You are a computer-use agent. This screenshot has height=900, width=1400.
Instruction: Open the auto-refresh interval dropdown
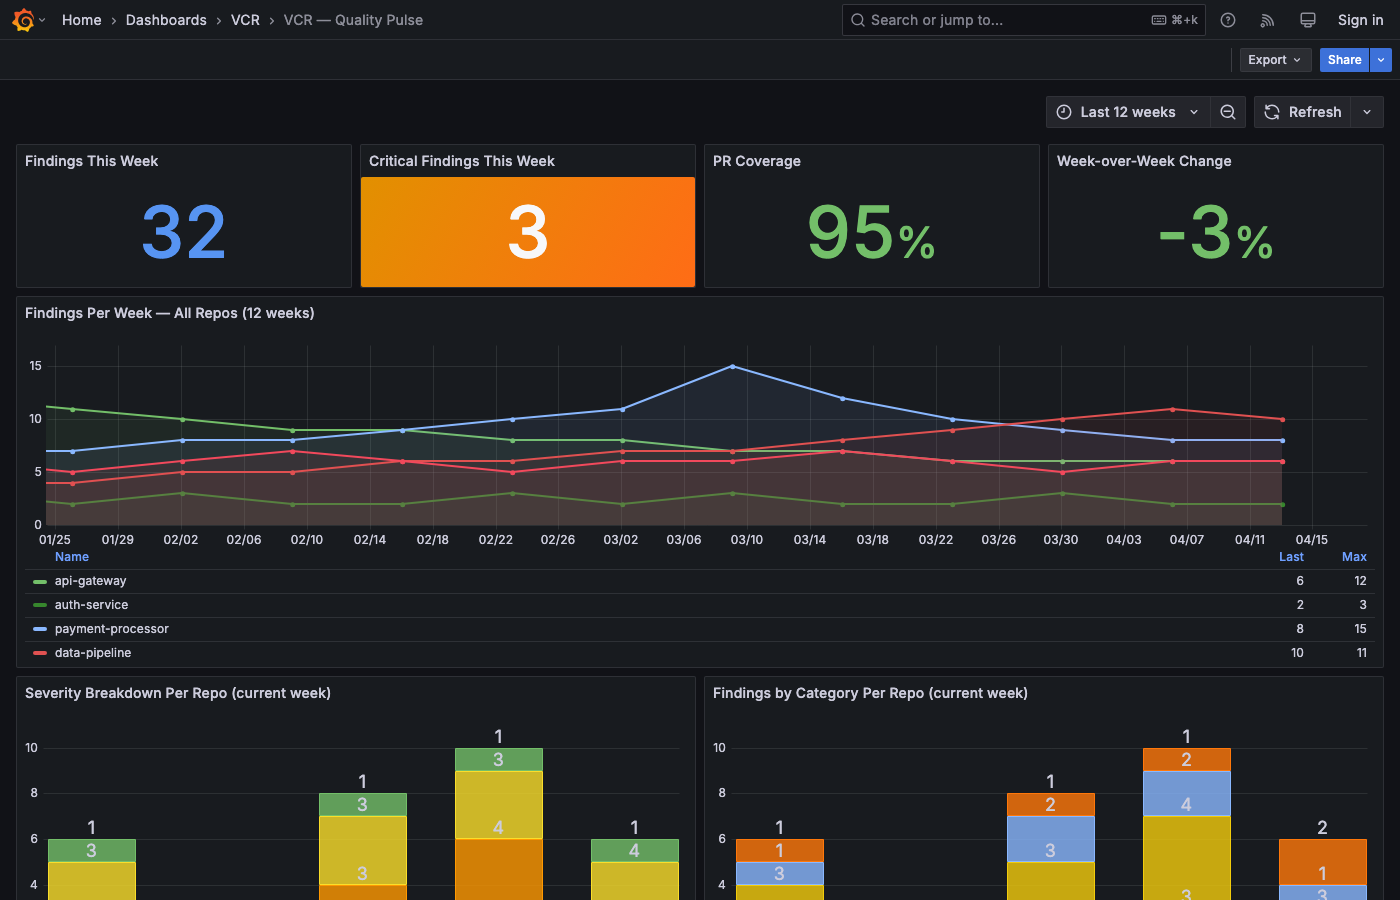click(x=1367, y=112)
